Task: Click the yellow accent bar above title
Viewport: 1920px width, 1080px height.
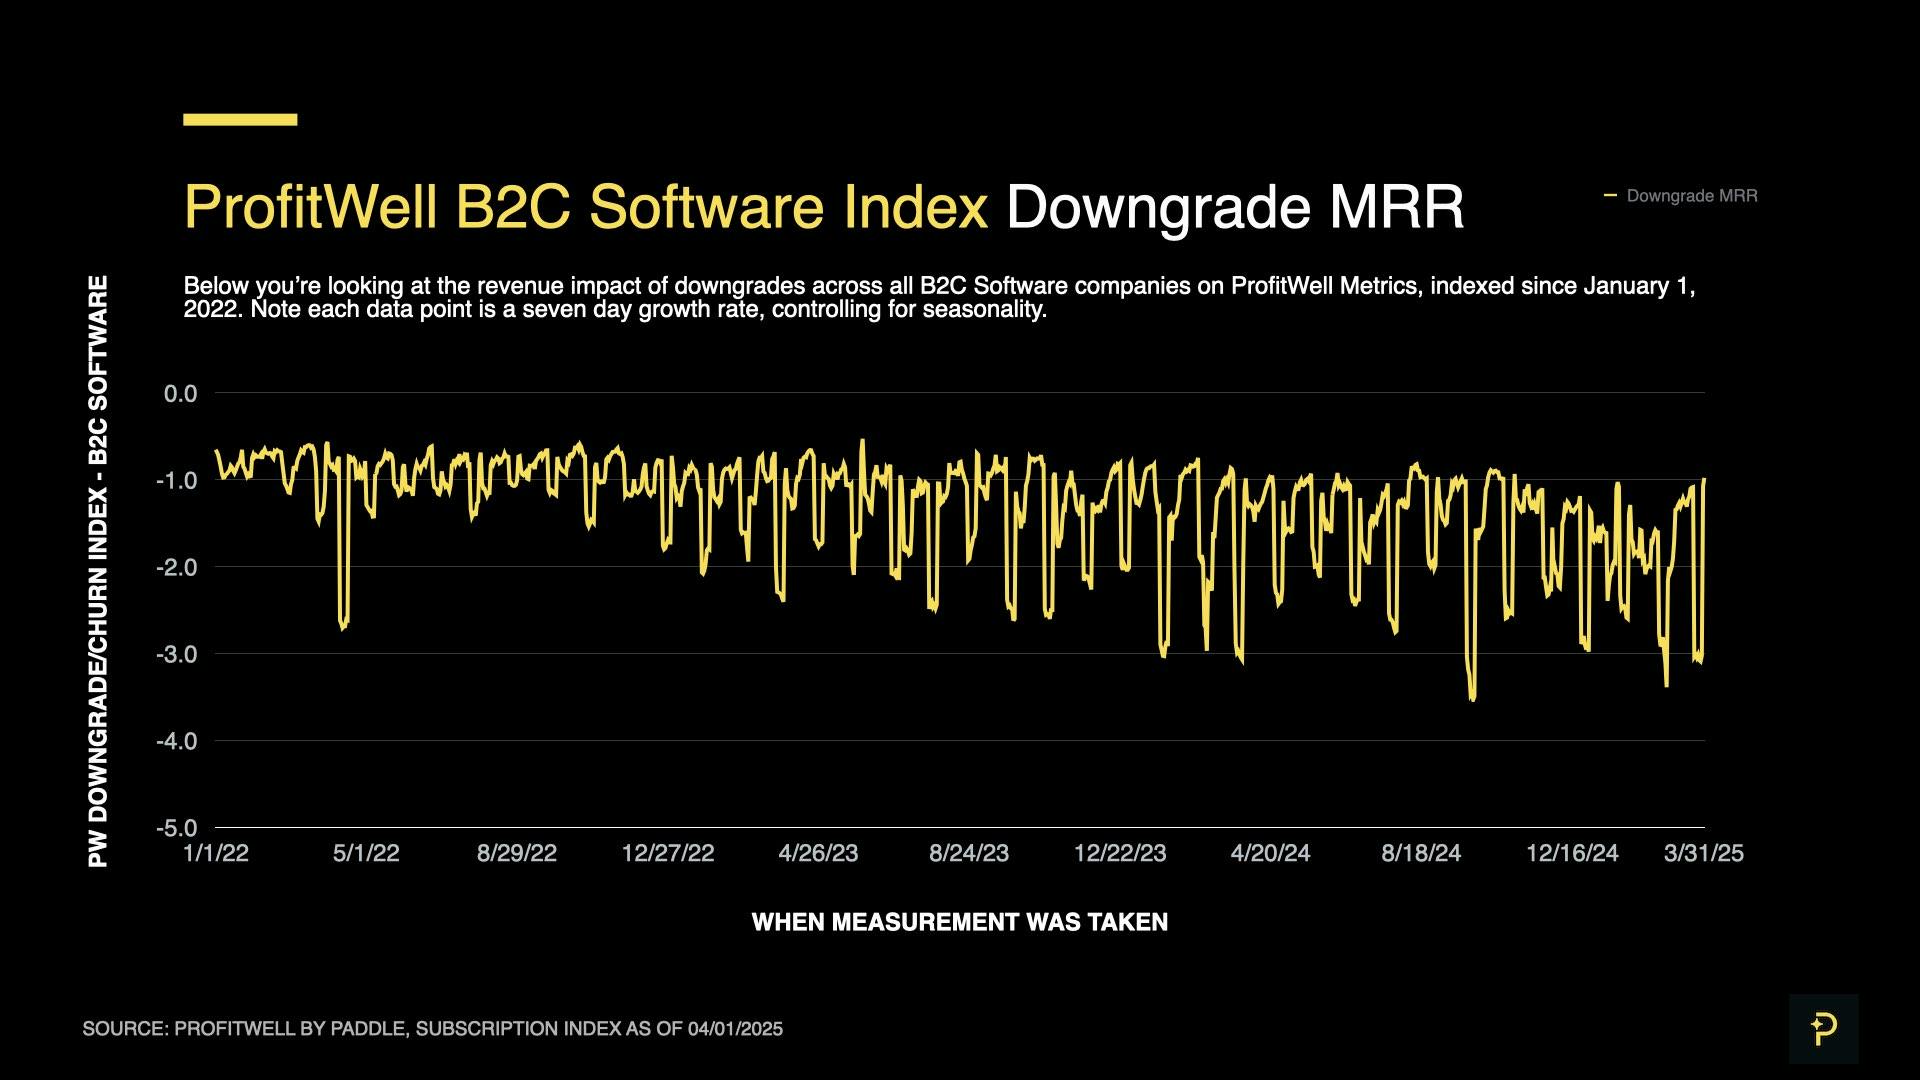Action: [240, 120]
